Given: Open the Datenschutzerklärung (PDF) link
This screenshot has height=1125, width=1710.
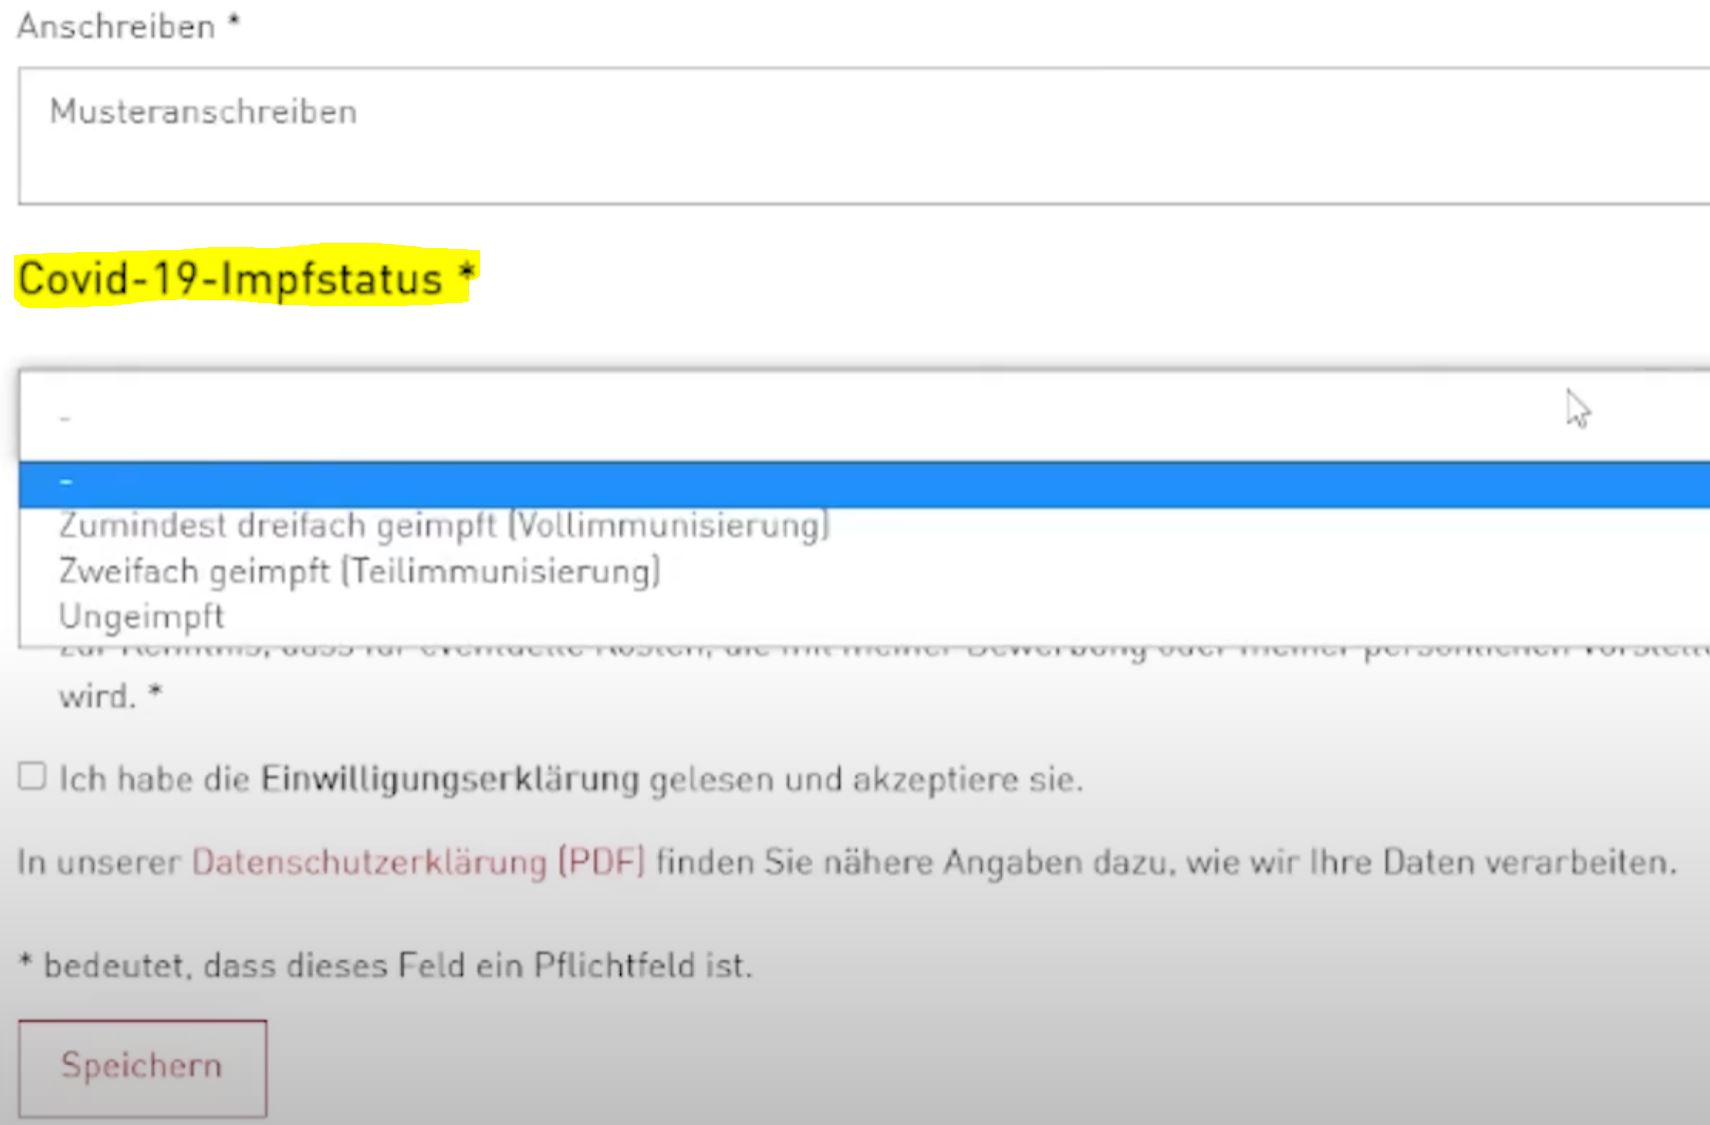Looking at the screenshot, I should tap(418, 862).
